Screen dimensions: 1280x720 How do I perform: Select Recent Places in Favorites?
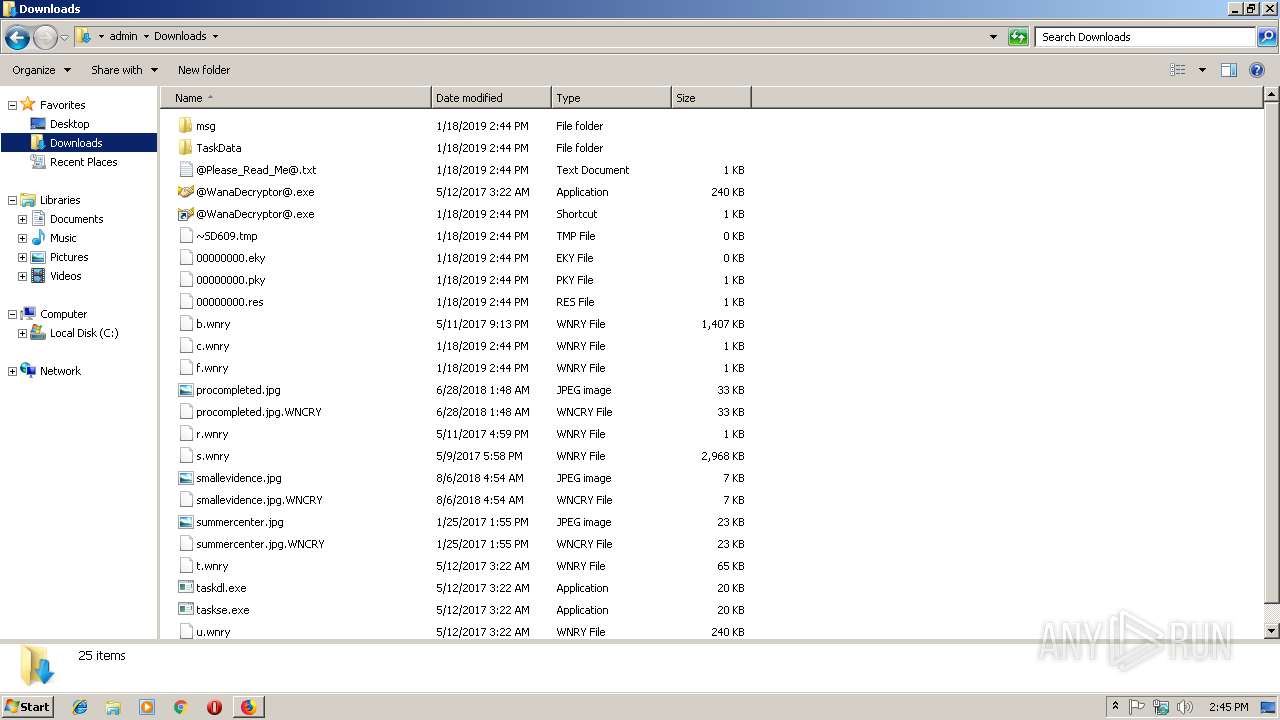pos(83,162)
